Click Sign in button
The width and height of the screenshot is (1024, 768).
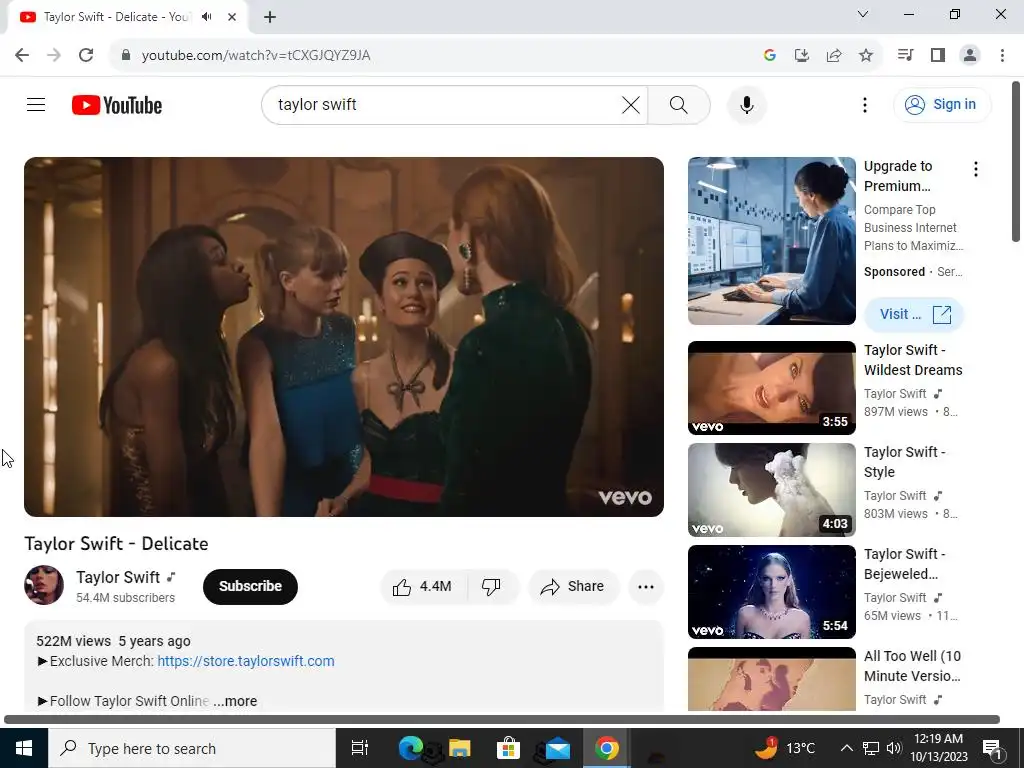coord(942,104)
